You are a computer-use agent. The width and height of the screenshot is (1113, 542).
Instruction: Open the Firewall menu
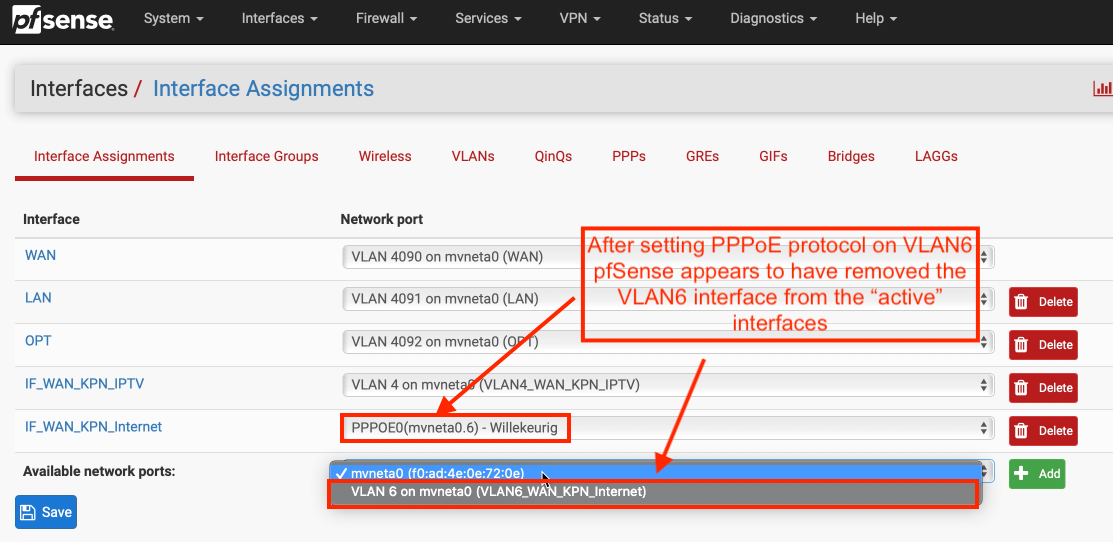(386, 18)
